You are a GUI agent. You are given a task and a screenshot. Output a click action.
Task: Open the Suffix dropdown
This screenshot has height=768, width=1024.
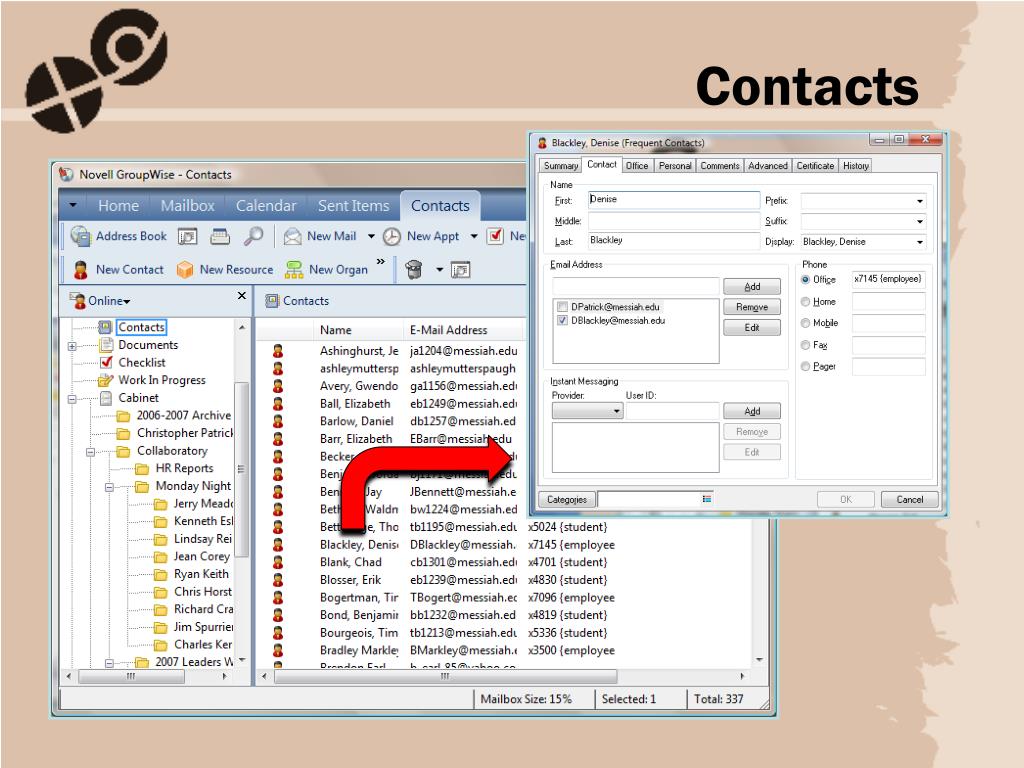(x=920, y=221)
